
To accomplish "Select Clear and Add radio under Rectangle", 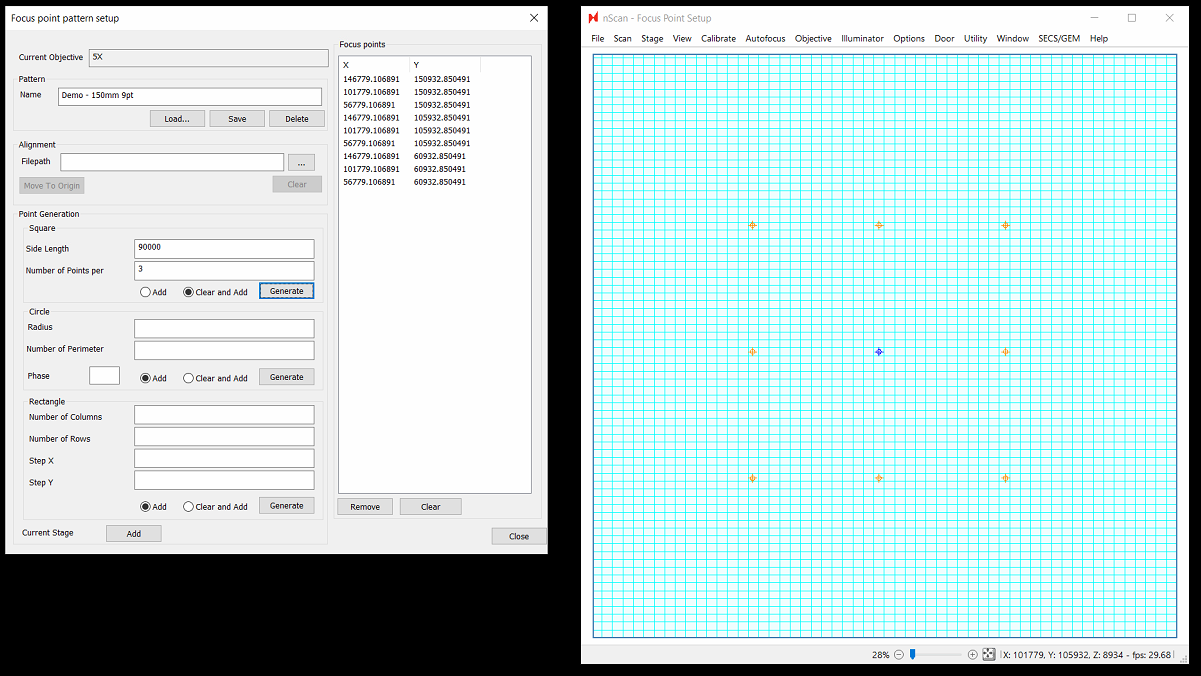I will coord(189,507).
